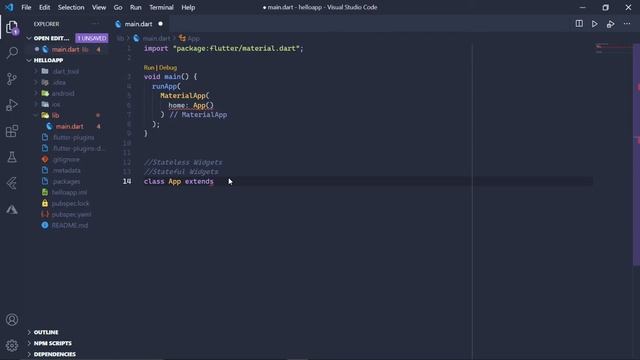Click lib in the breadcrumb

point(120,38)
